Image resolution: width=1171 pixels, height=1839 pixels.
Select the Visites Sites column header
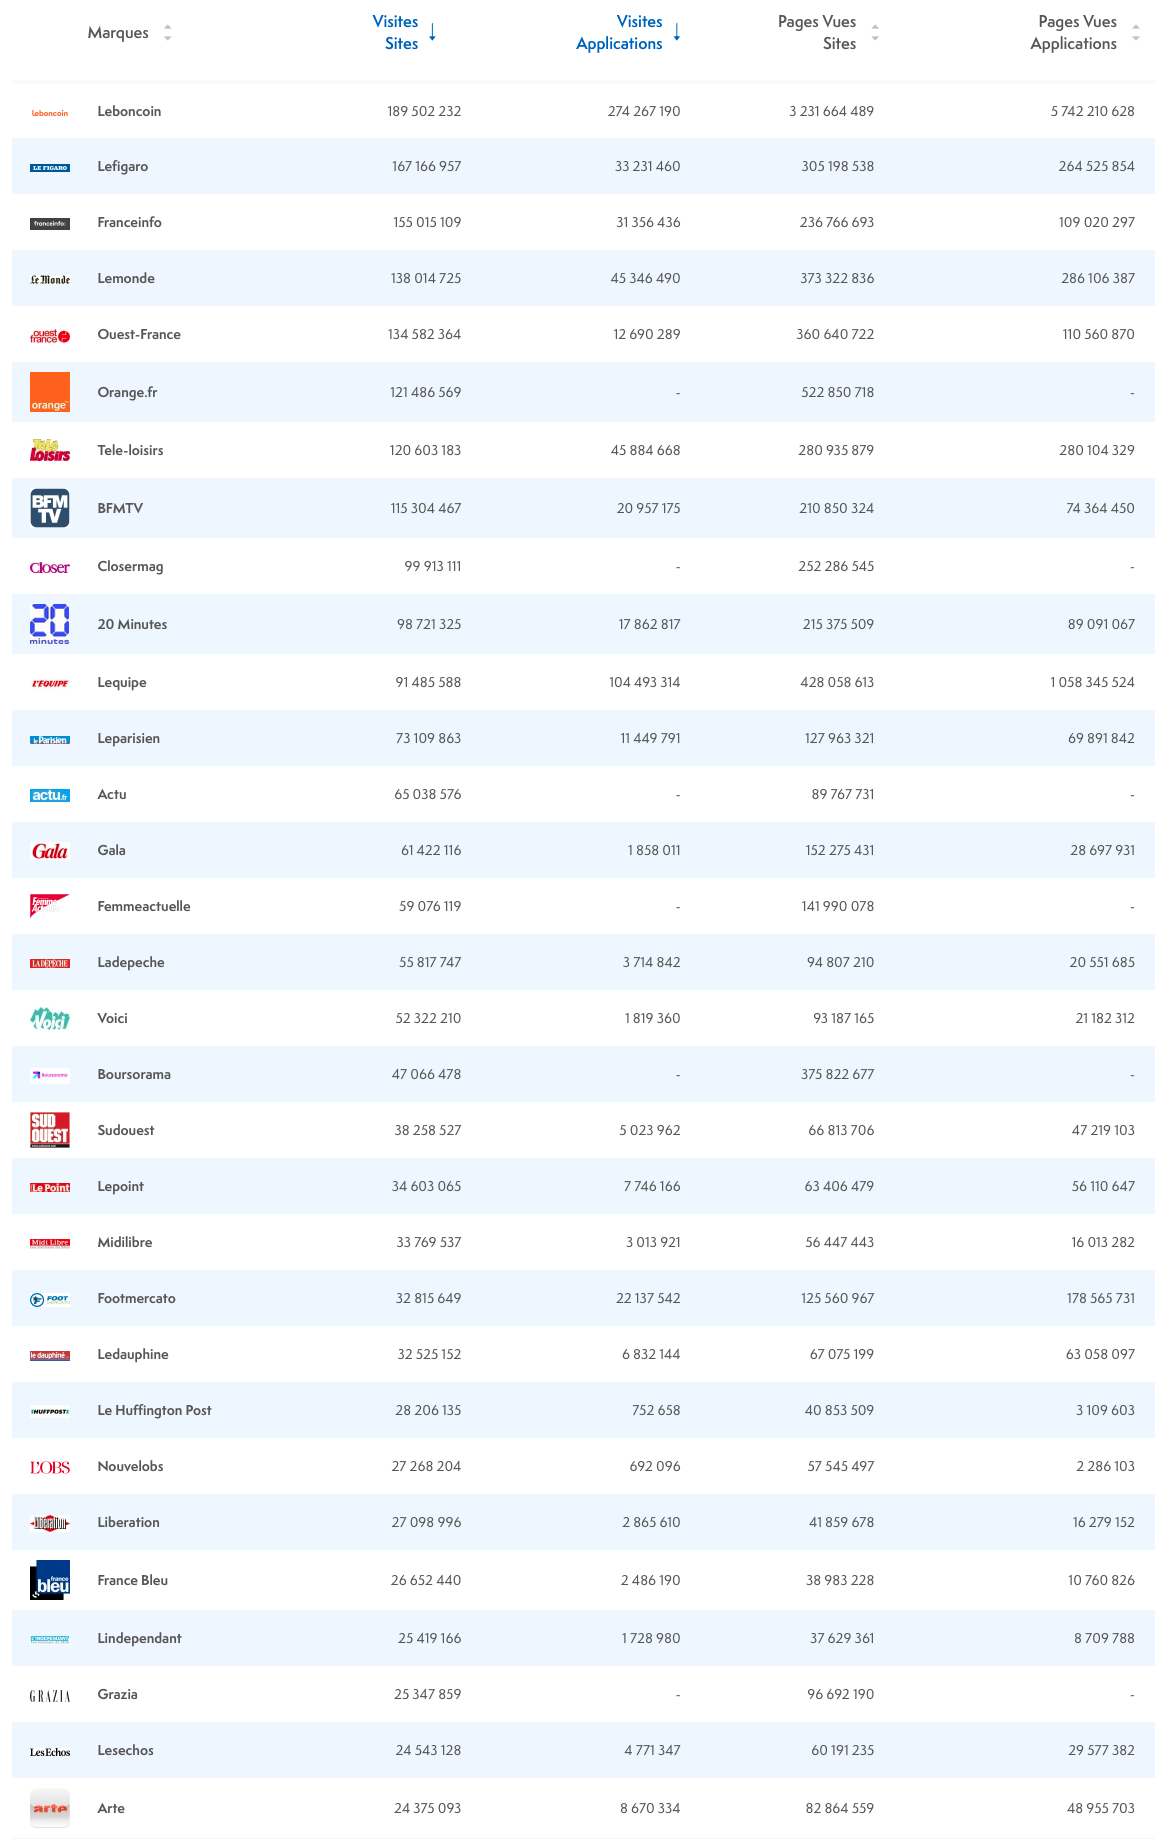pyautogui.click(x=396, y=33)
